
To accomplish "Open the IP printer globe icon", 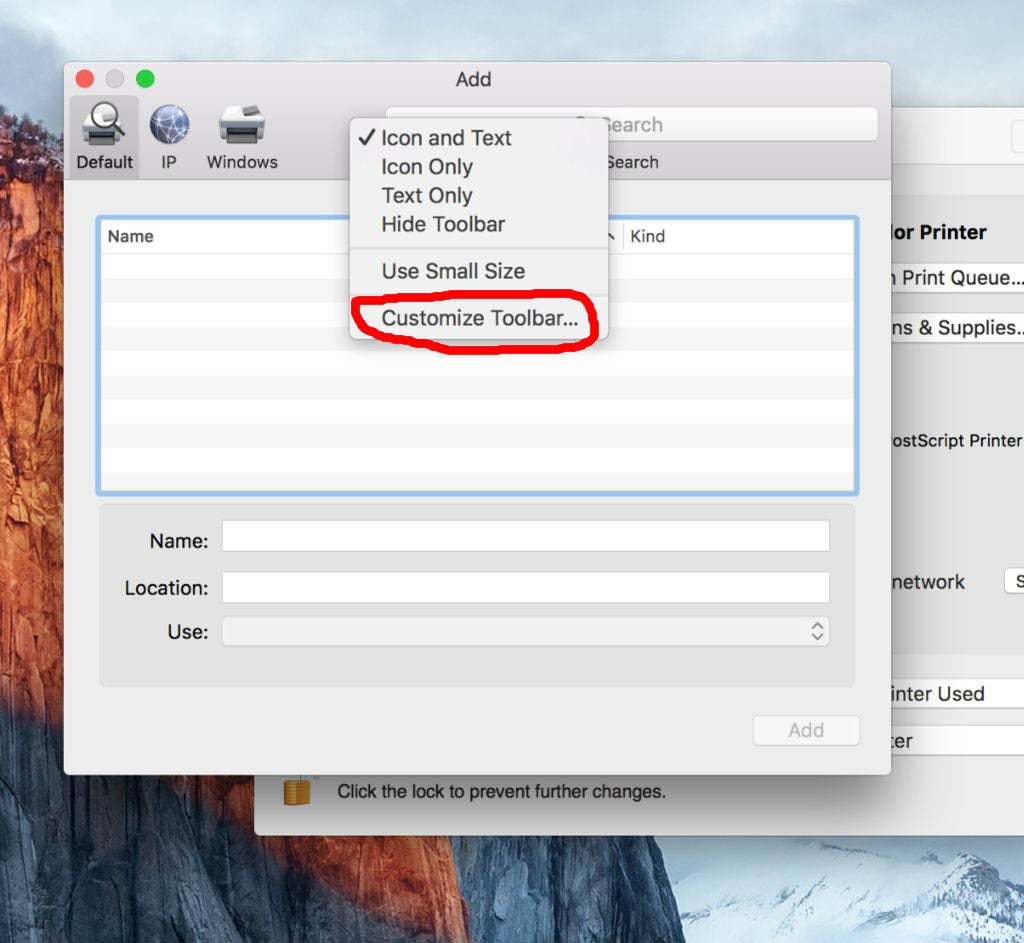I will [169, 127].
